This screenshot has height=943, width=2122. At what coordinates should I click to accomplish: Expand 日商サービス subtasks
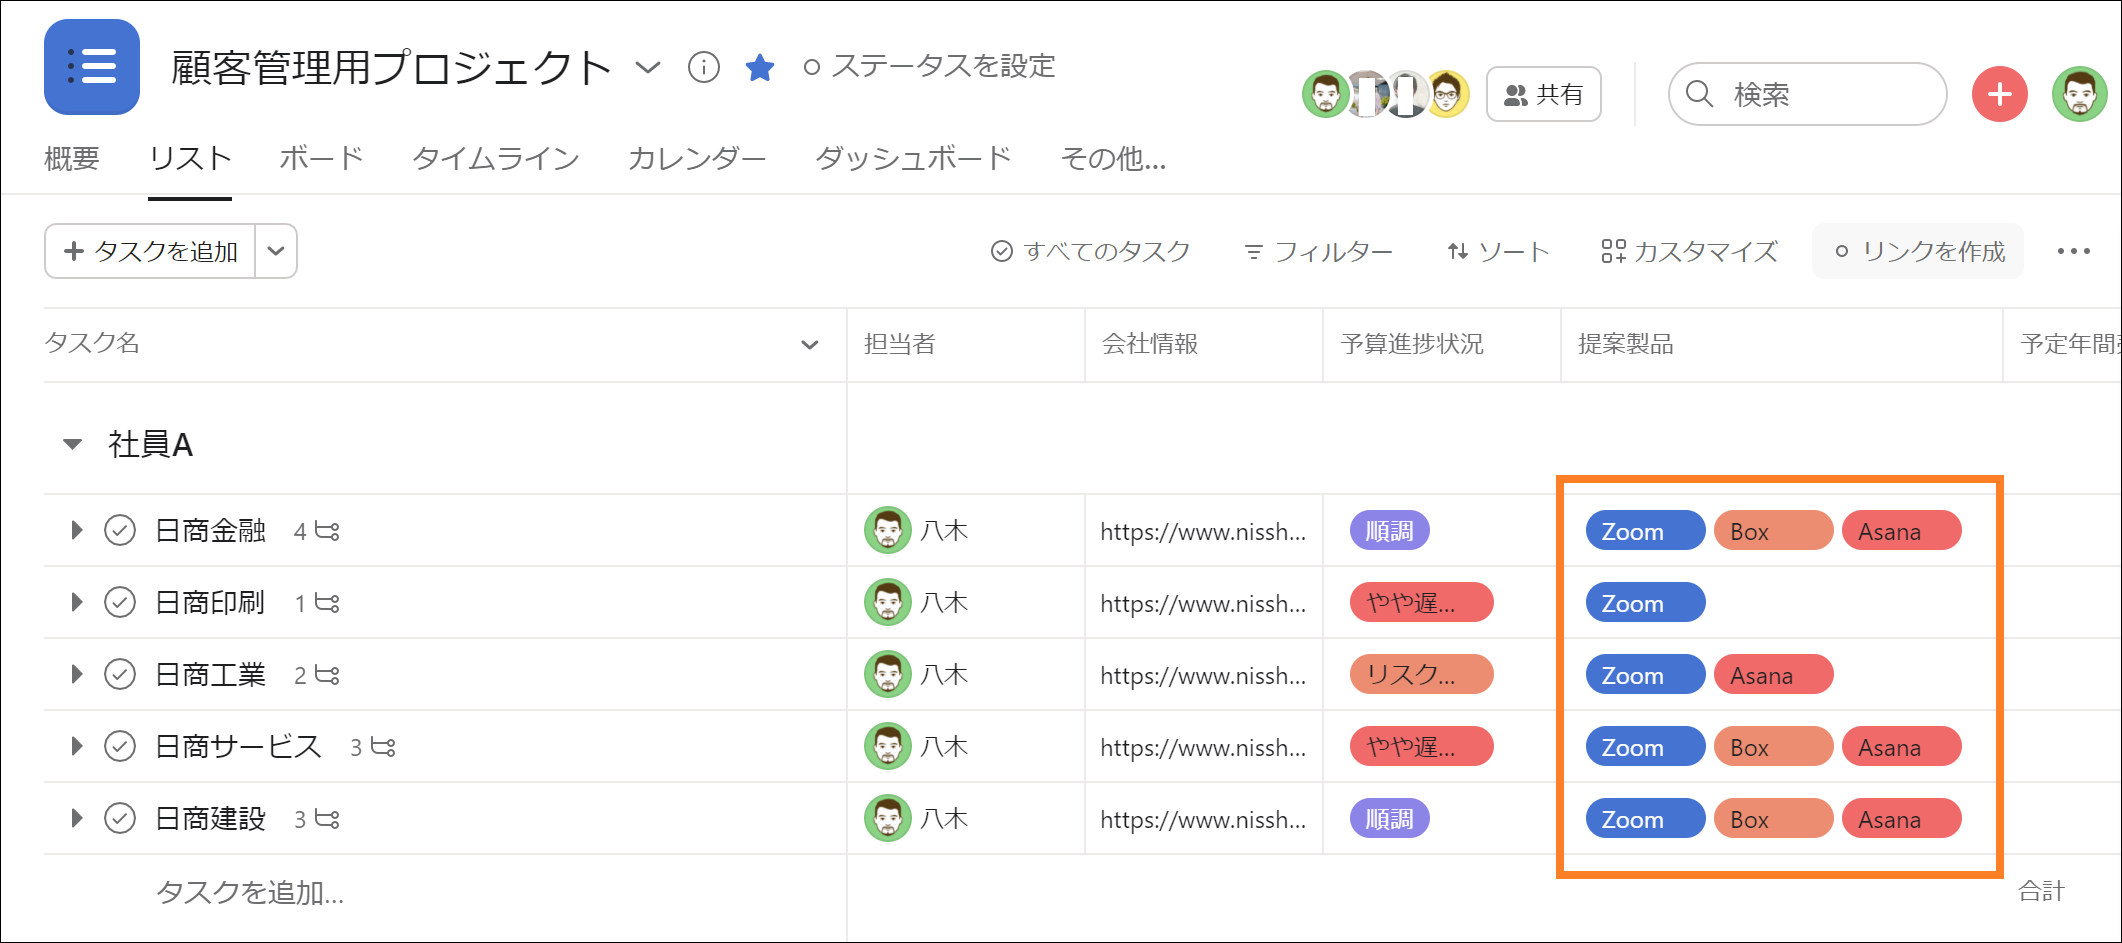tap(76, 746)
